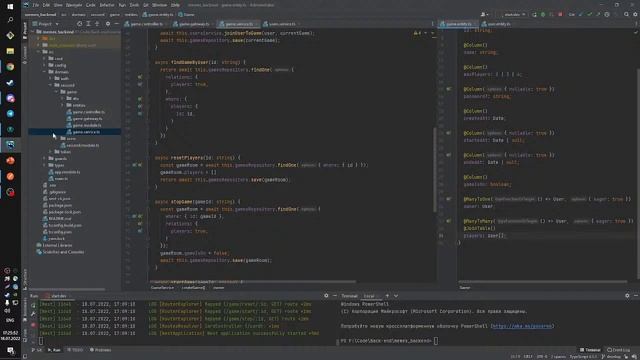Open the Git tool window button
The width and height of the screenshot is (640, 360).
[37, 350]
